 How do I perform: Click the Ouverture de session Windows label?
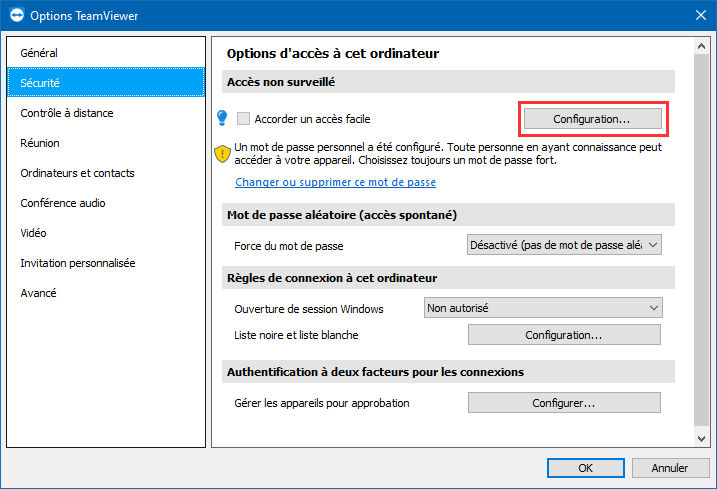click(x=309, y=309)
